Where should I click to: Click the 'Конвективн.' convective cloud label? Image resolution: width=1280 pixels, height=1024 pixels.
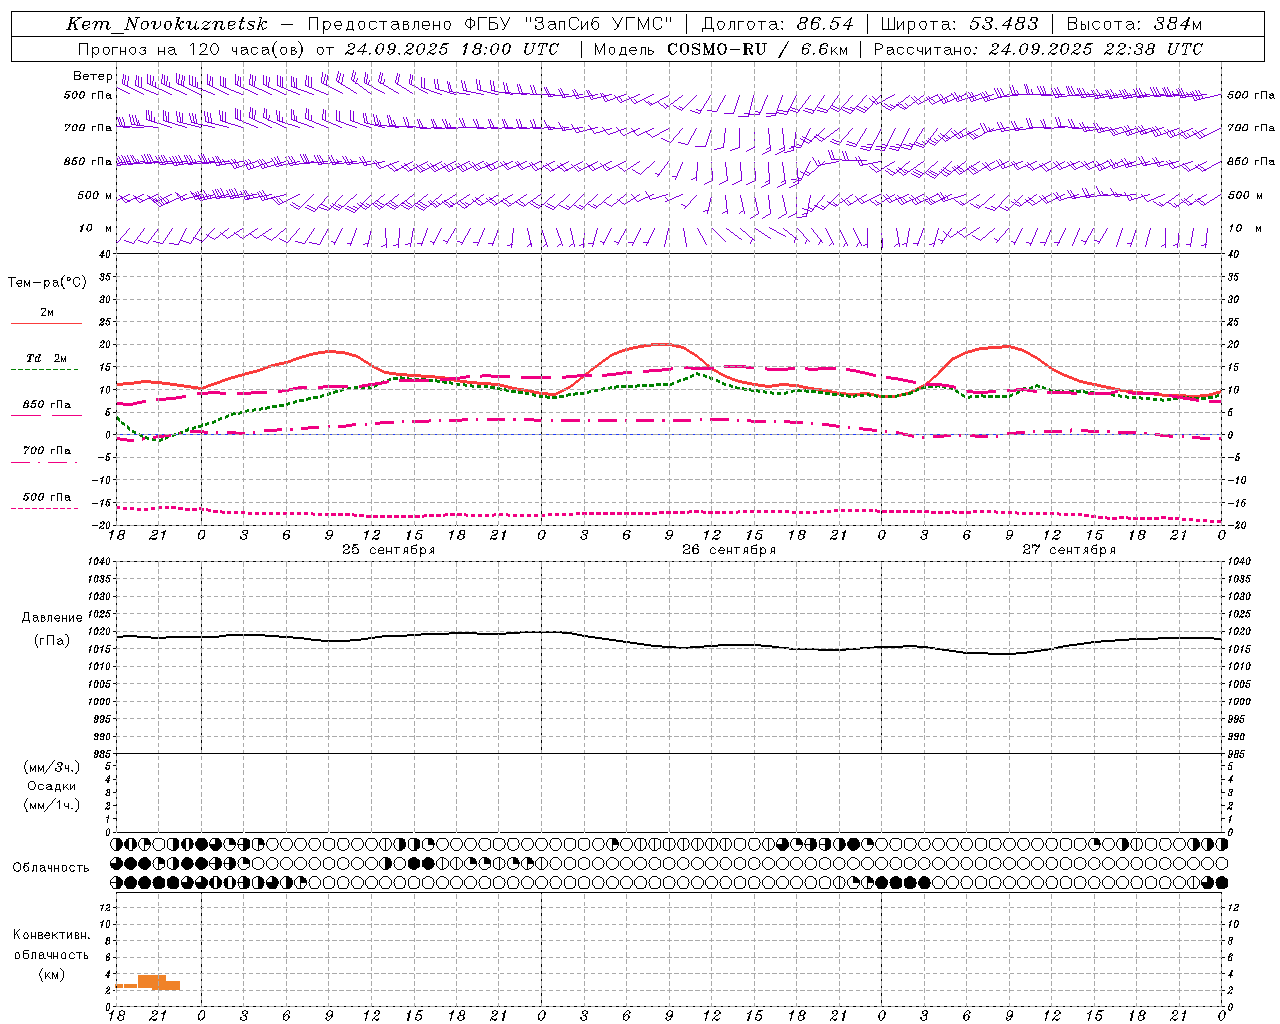pyautogui.click(x=51, y=935)
